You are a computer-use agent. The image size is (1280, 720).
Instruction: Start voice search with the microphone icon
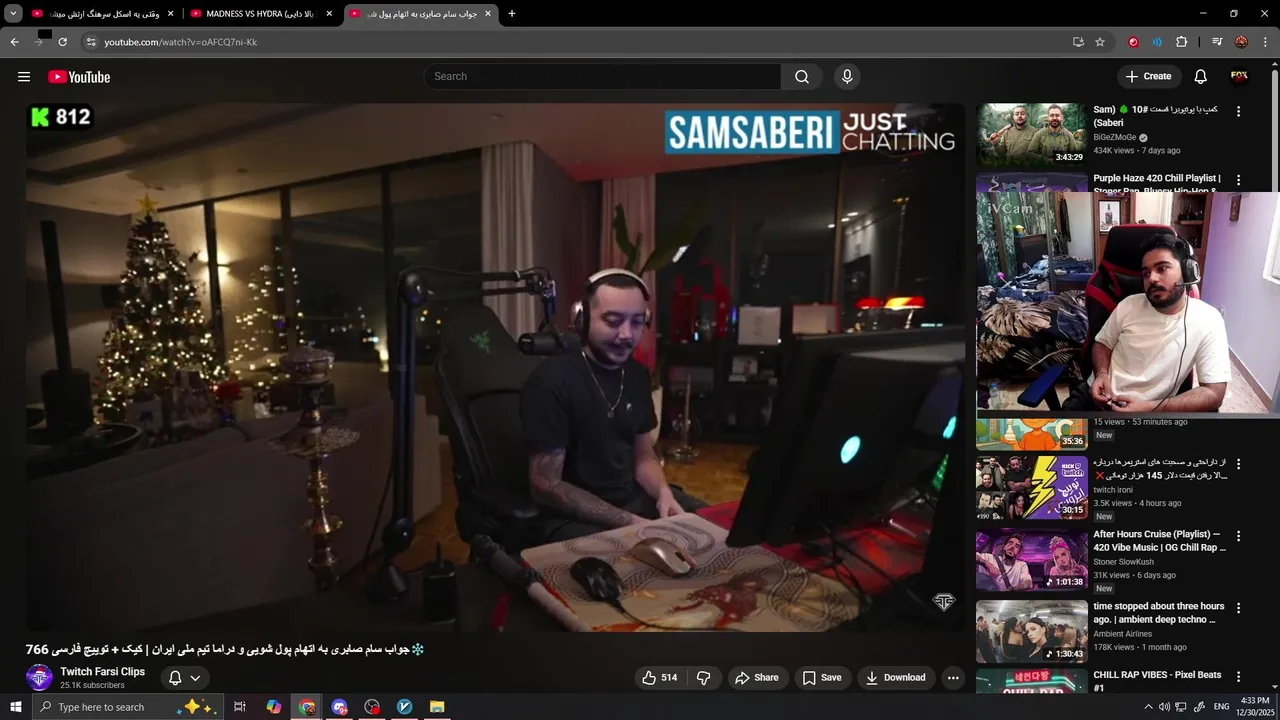tap(847, 77)
